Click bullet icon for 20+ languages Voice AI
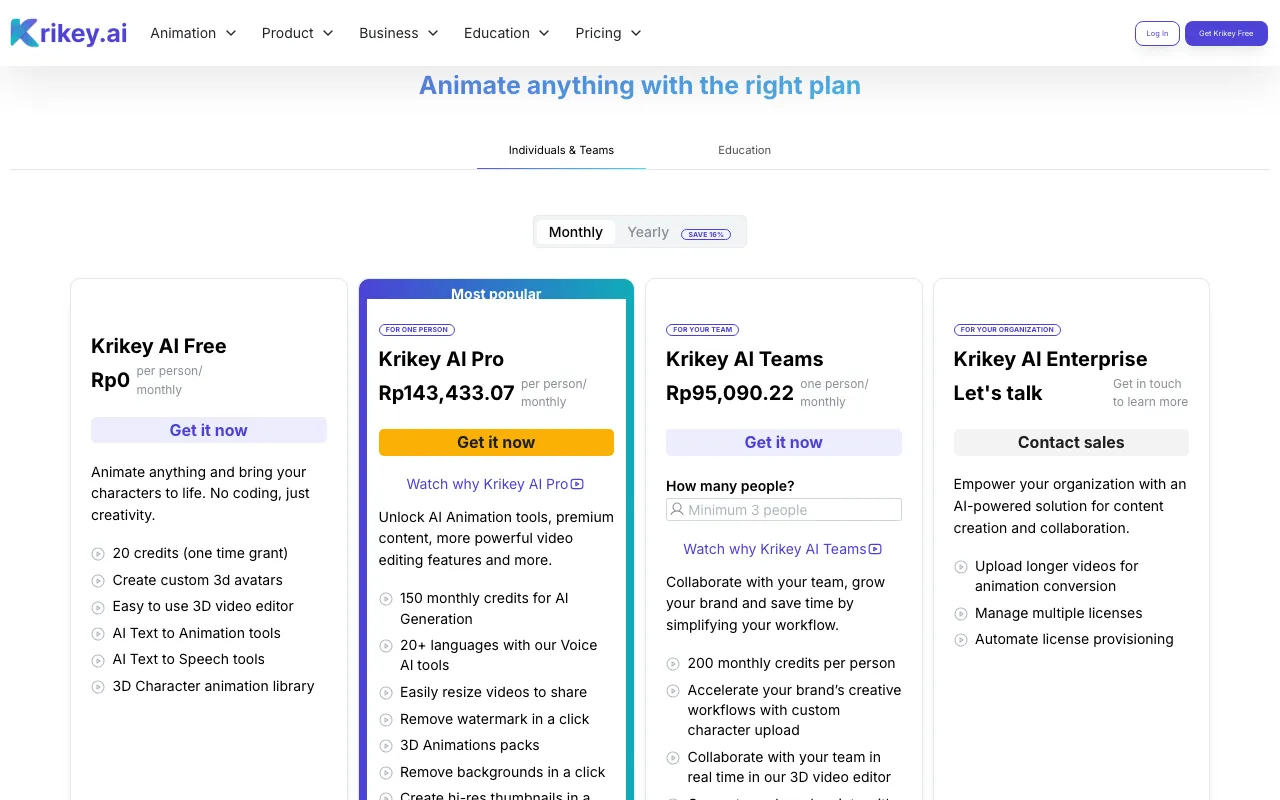 (386, 646)
